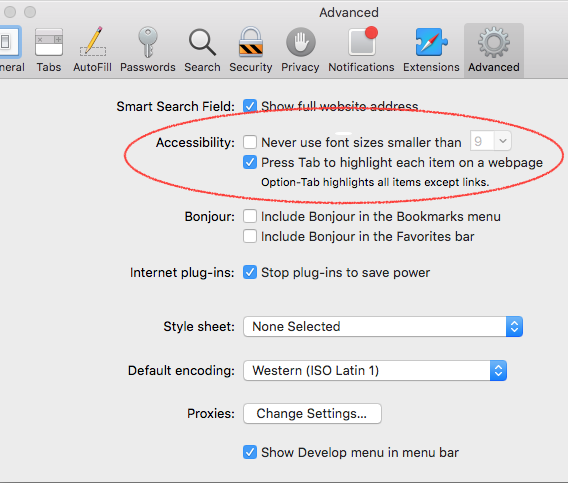Toggle Stop plug-ins to save power

(250, 272)
